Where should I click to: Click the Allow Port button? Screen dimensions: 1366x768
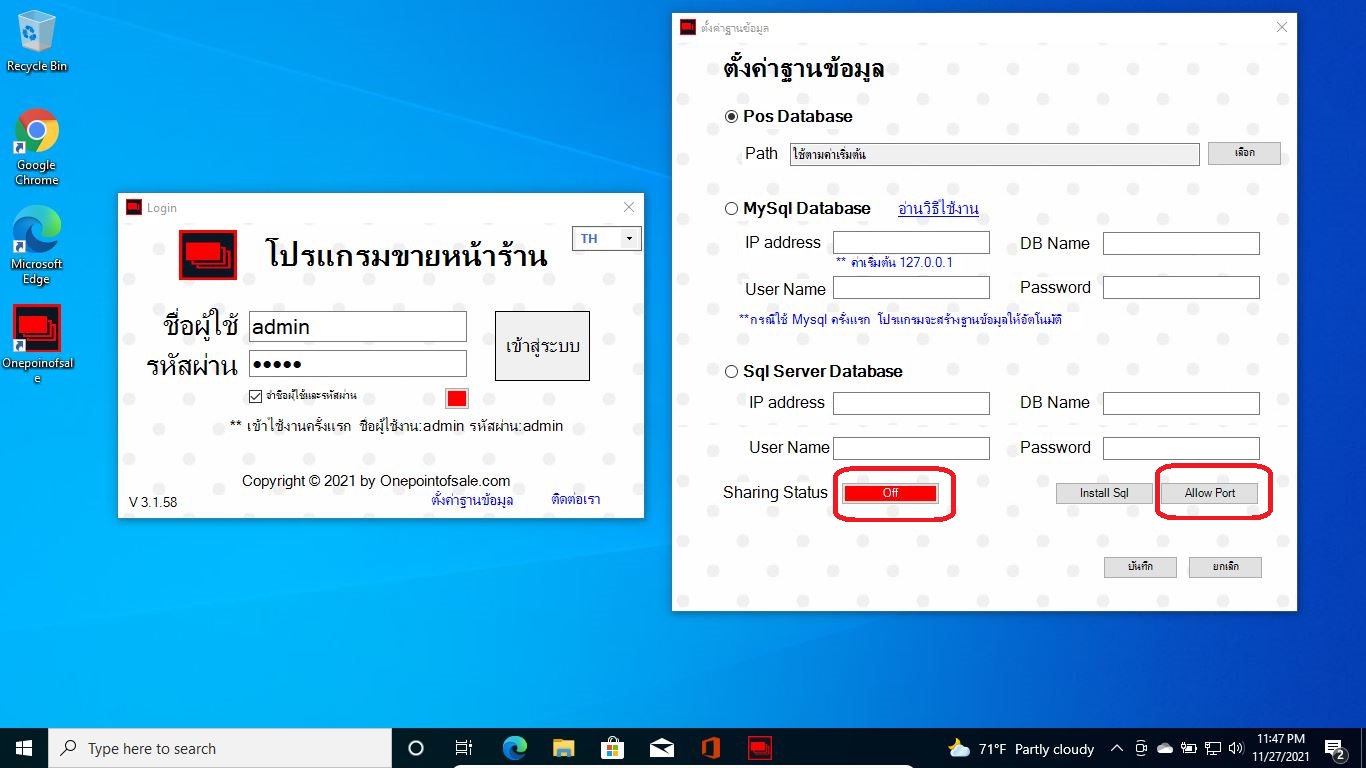pyautogui.click(x=1210, y=493)
